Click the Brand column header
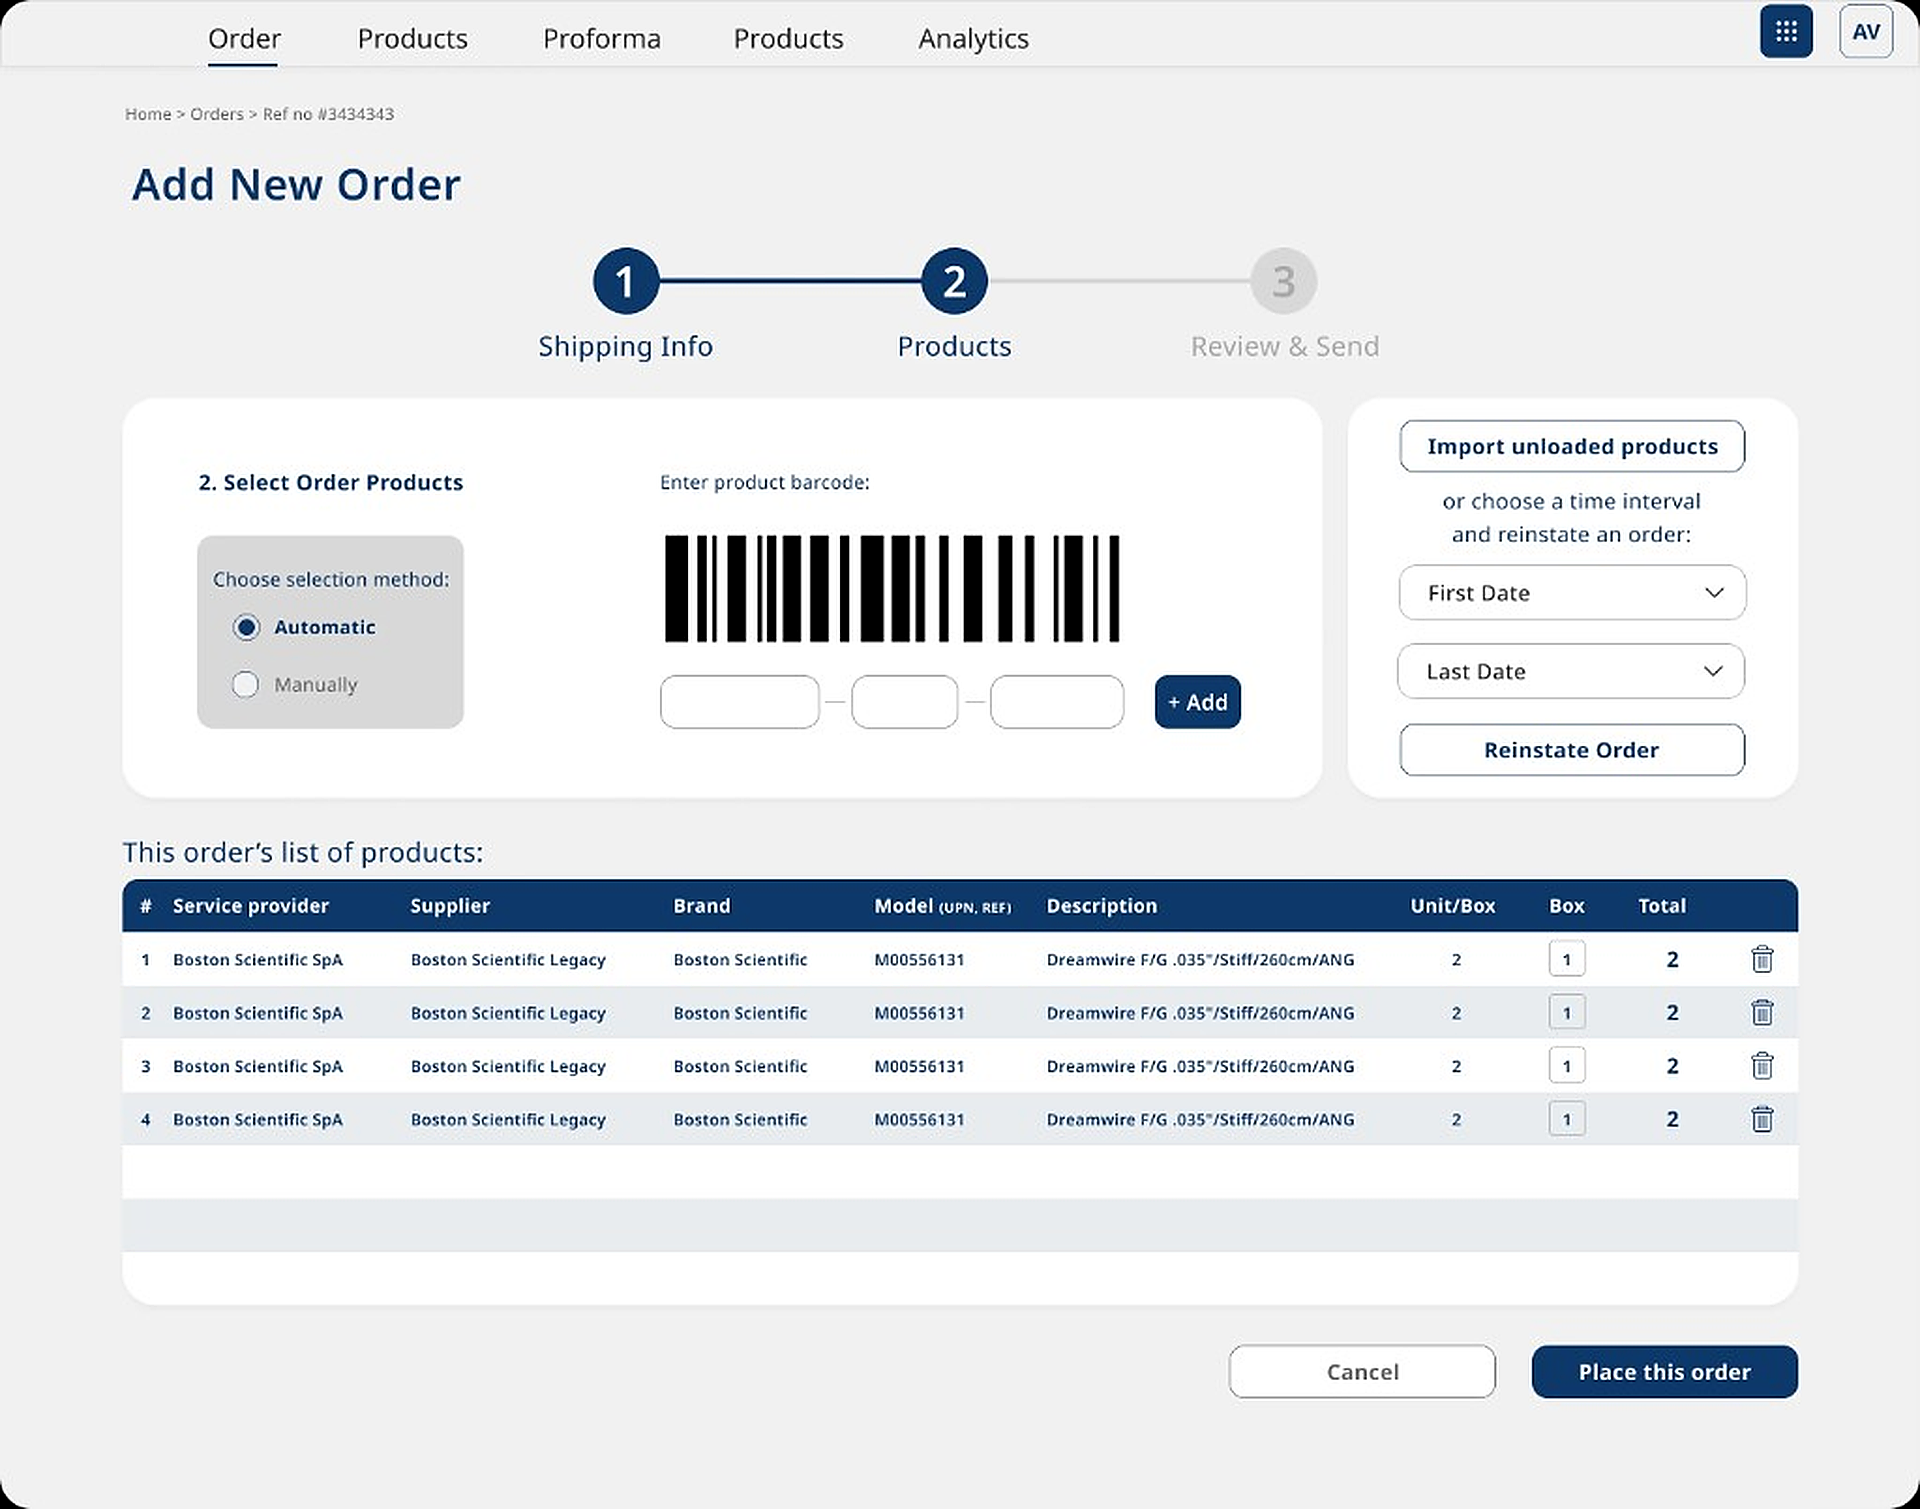The image size is (1920, 1509). click(x=702, y=906)
